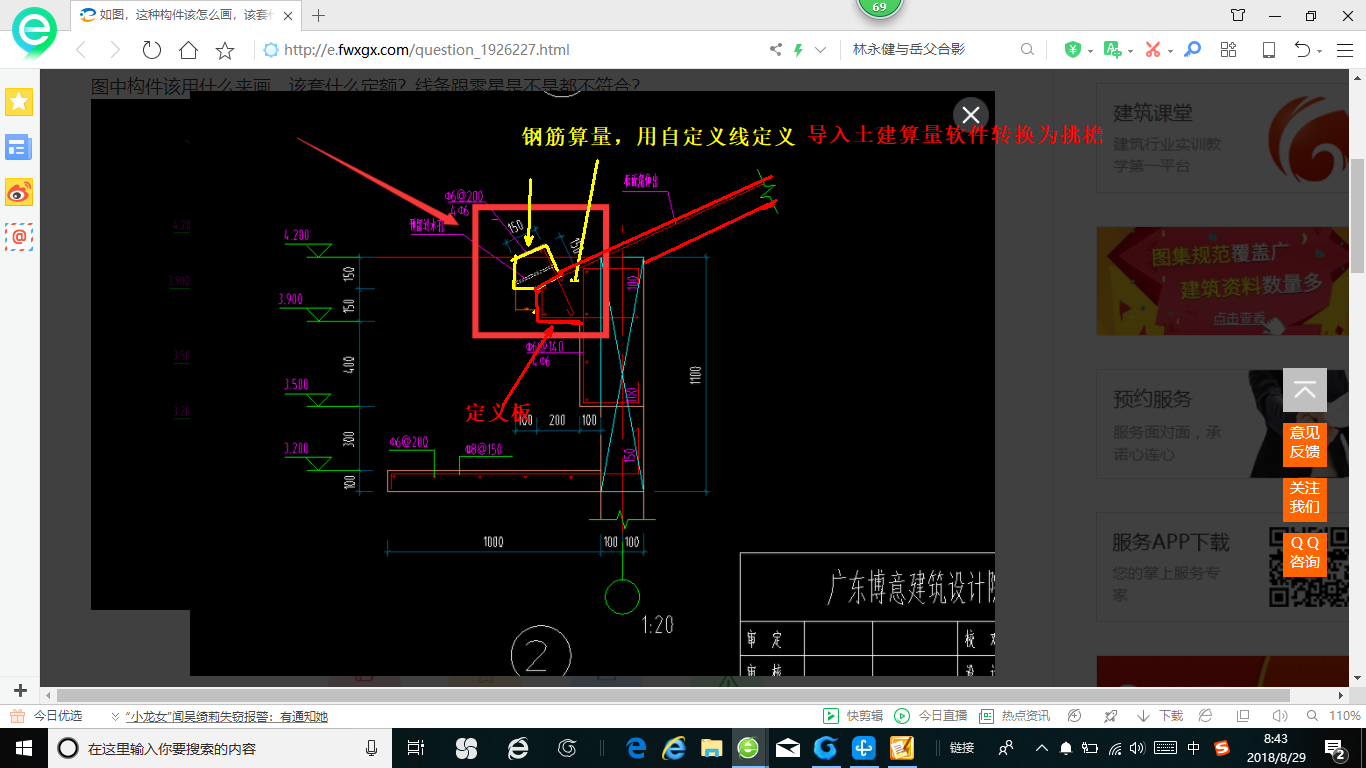The height and width of the screenshot is (768, 1366).
Task: Open the green shield payment protection icon
Action: point(1072,49)
